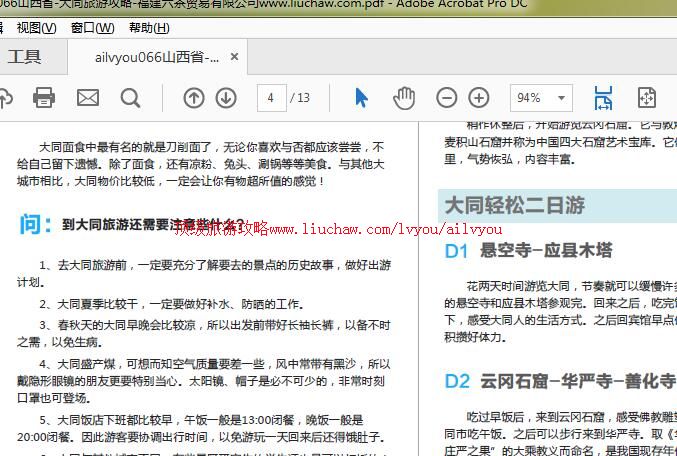
Task: Go to next page with down arrow
Action: [x=226, y=97]
